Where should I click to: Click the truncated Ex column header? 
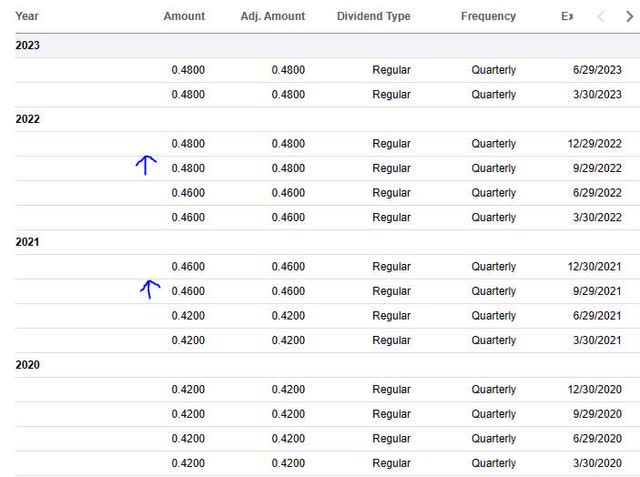(567, 16)
